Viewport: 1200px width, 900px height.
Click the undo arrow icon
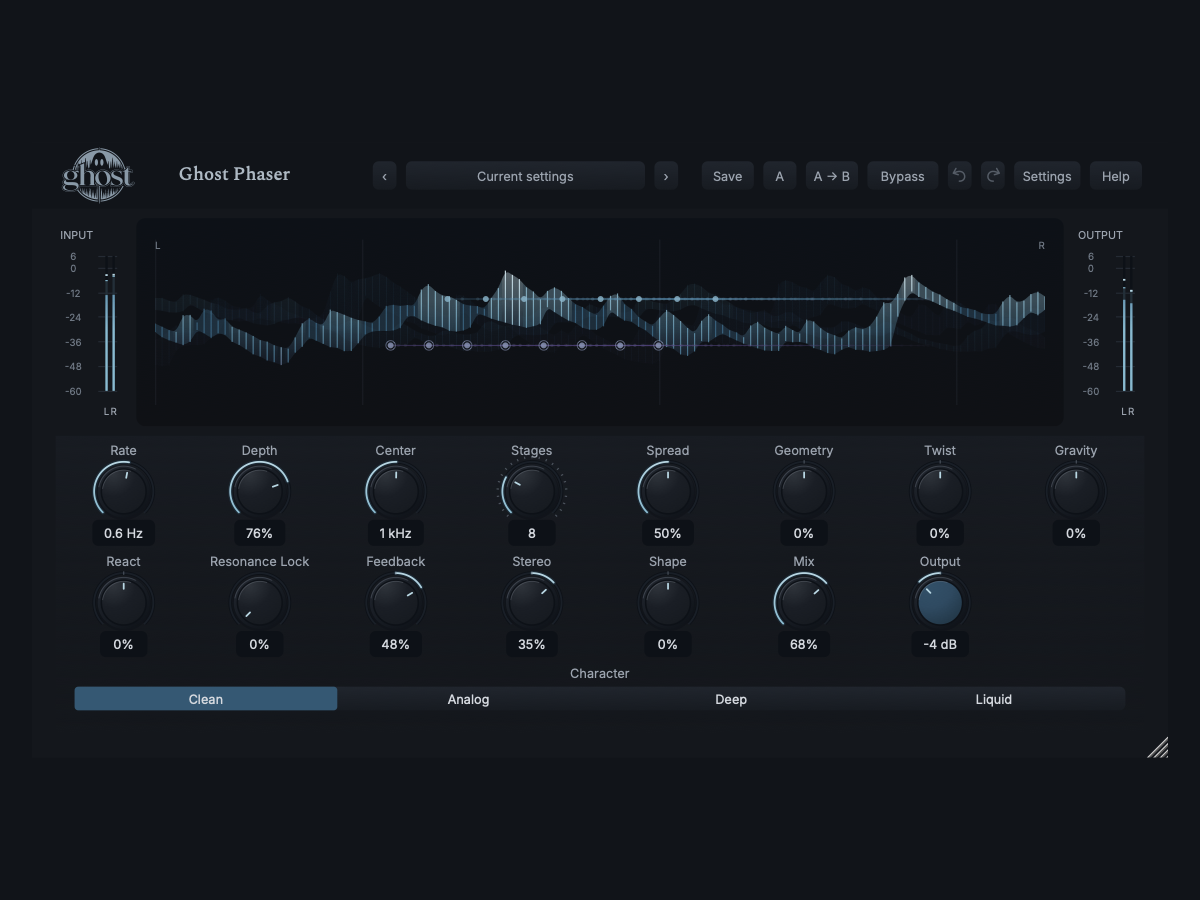959,176
